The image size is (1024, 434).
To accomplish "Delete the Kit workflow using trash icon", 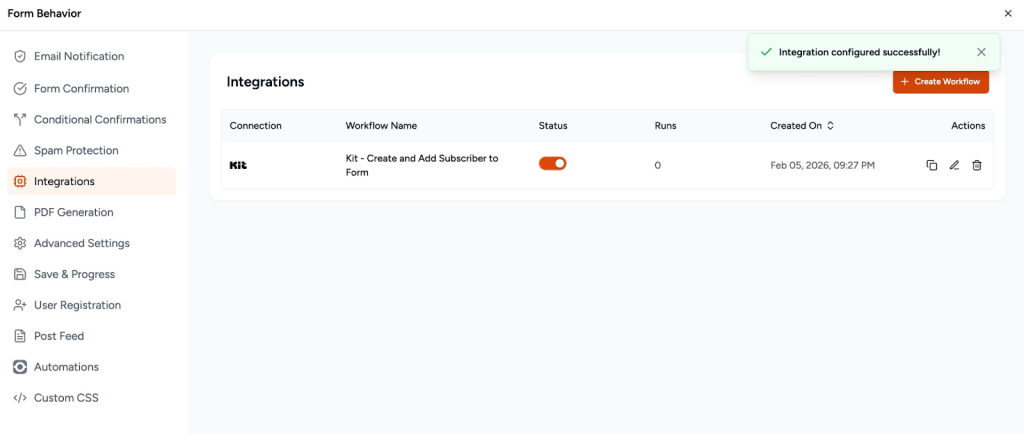I will pos(977,165).
